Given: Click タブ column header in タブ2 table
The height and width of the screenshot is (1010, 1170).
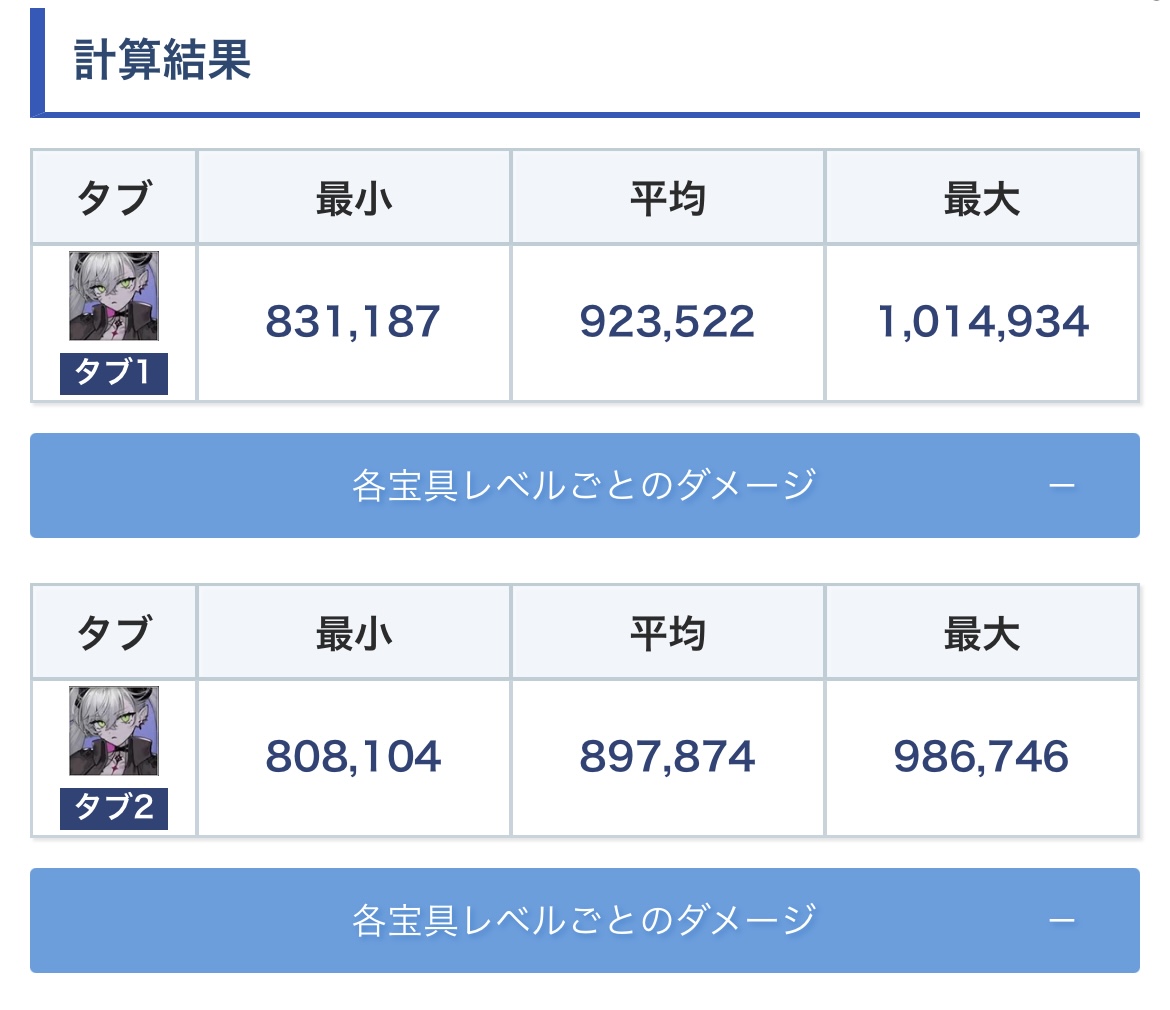Looking at the screenshot, I should coord(114,634).
